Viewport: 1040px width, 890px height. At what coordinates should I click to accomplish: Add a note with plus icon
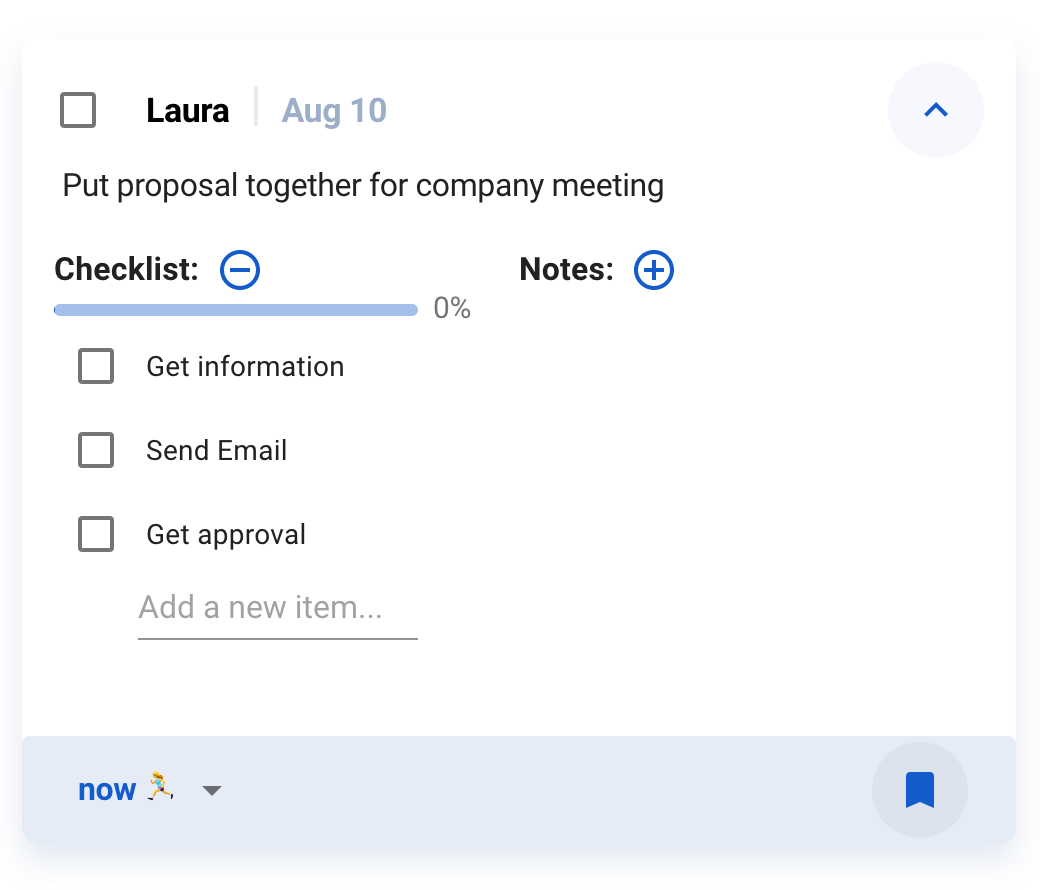[654, 270]
